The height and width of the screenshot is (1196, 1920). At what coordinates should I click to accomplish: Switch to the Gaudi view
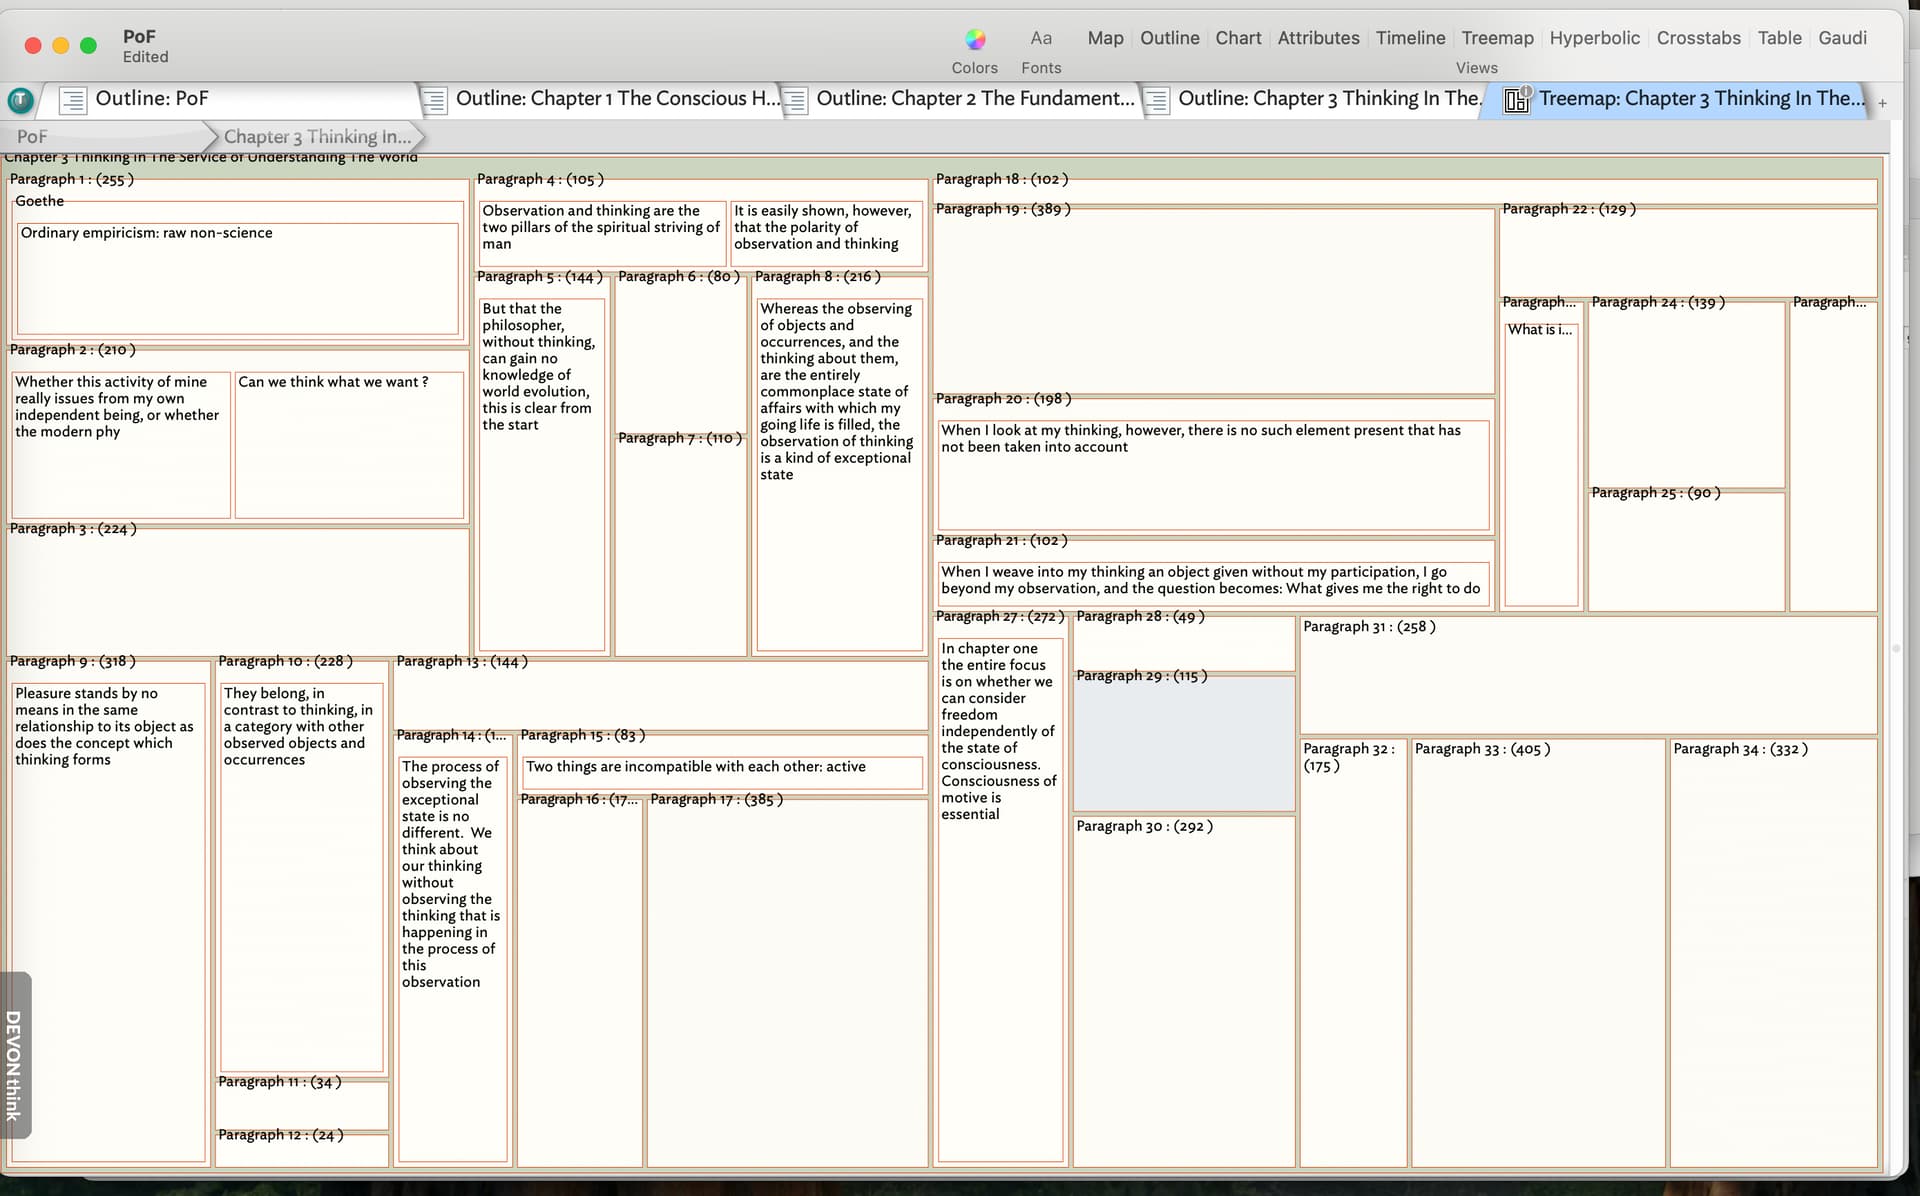(1842, 38)
